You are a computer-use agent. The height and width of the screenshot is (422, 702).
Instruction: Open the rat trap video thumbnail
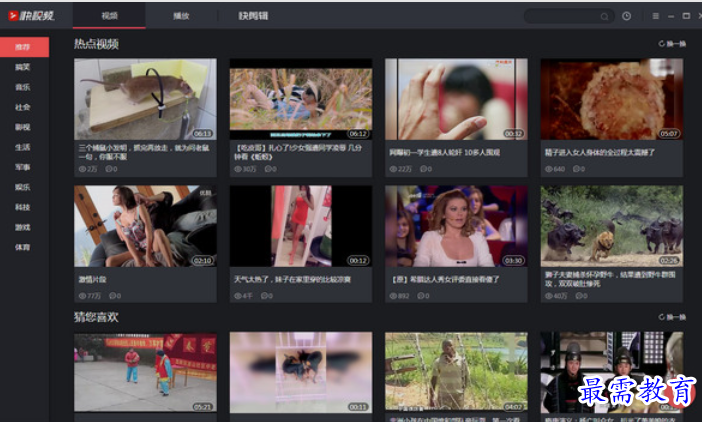point(145,99)
